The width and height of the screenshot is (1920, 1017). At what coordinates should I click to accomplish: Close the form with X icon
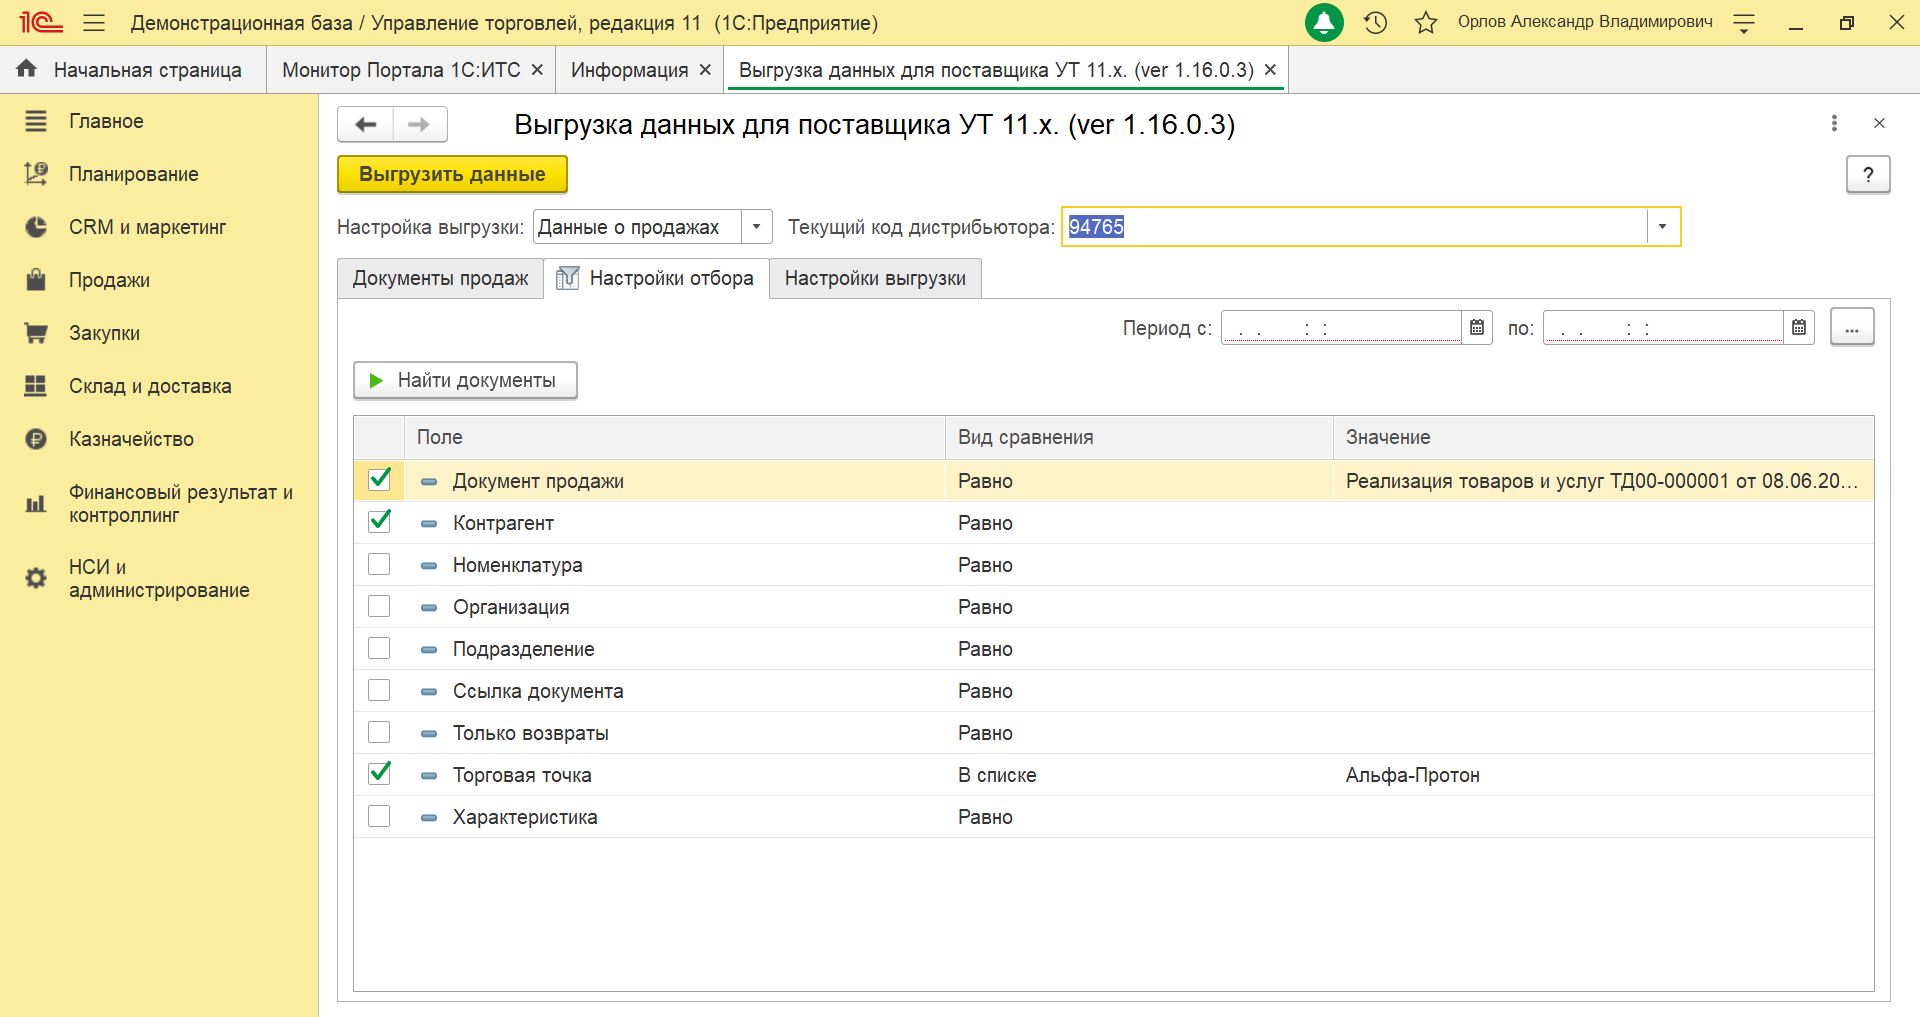point(1879,123)
